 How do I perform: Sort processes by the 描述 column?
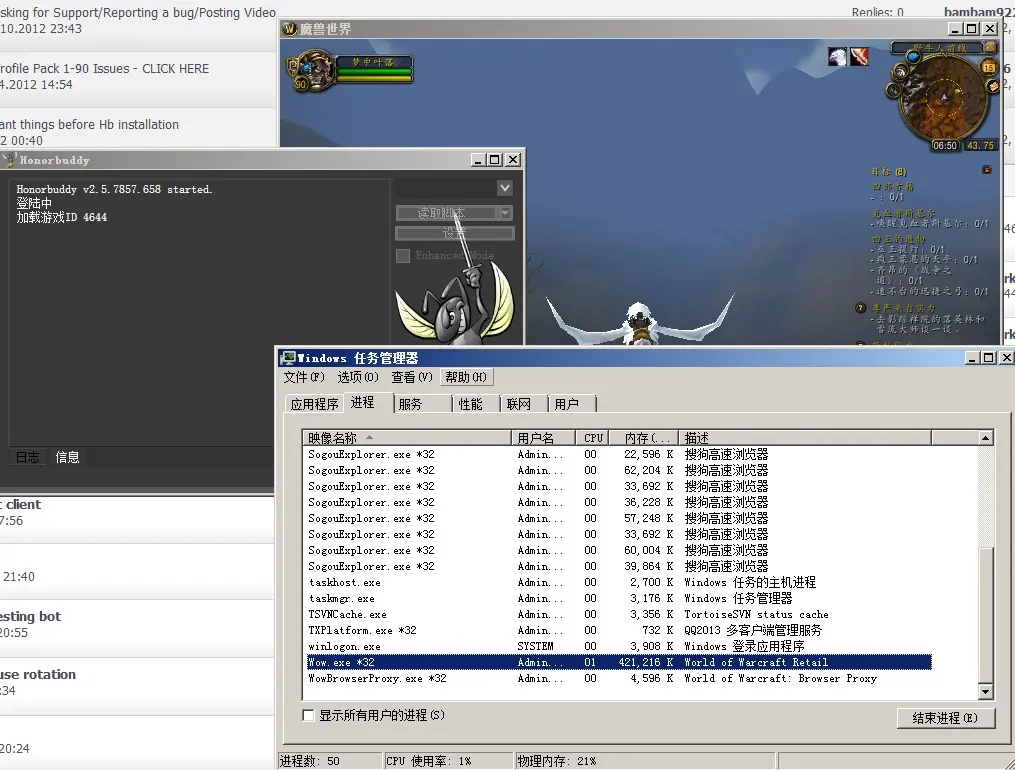point(805,438)
